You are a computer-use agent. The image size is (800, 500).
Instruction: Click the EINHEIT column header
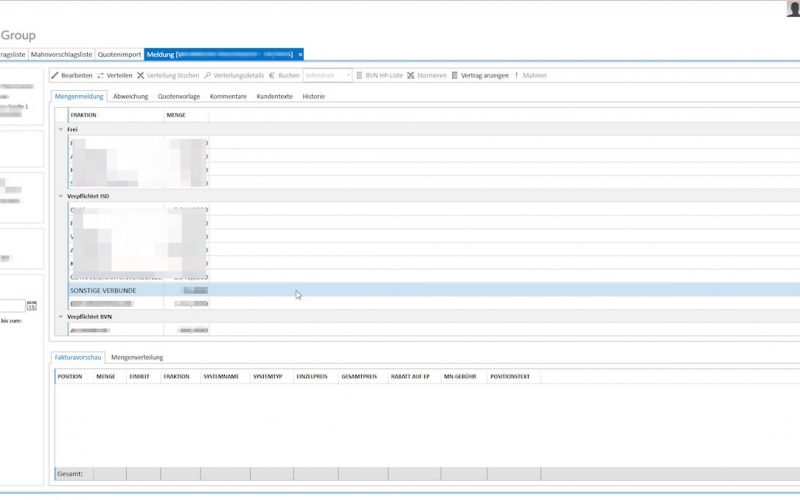click(143, 376)
